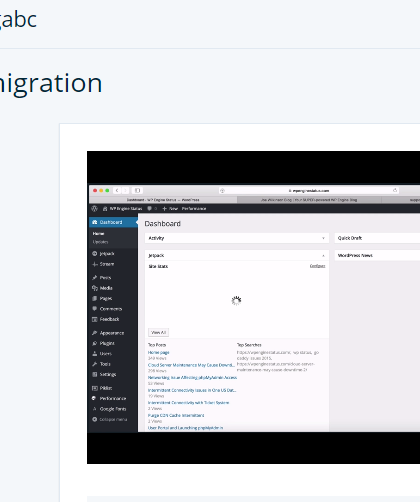Click the red close window dot

coord(95,190)
